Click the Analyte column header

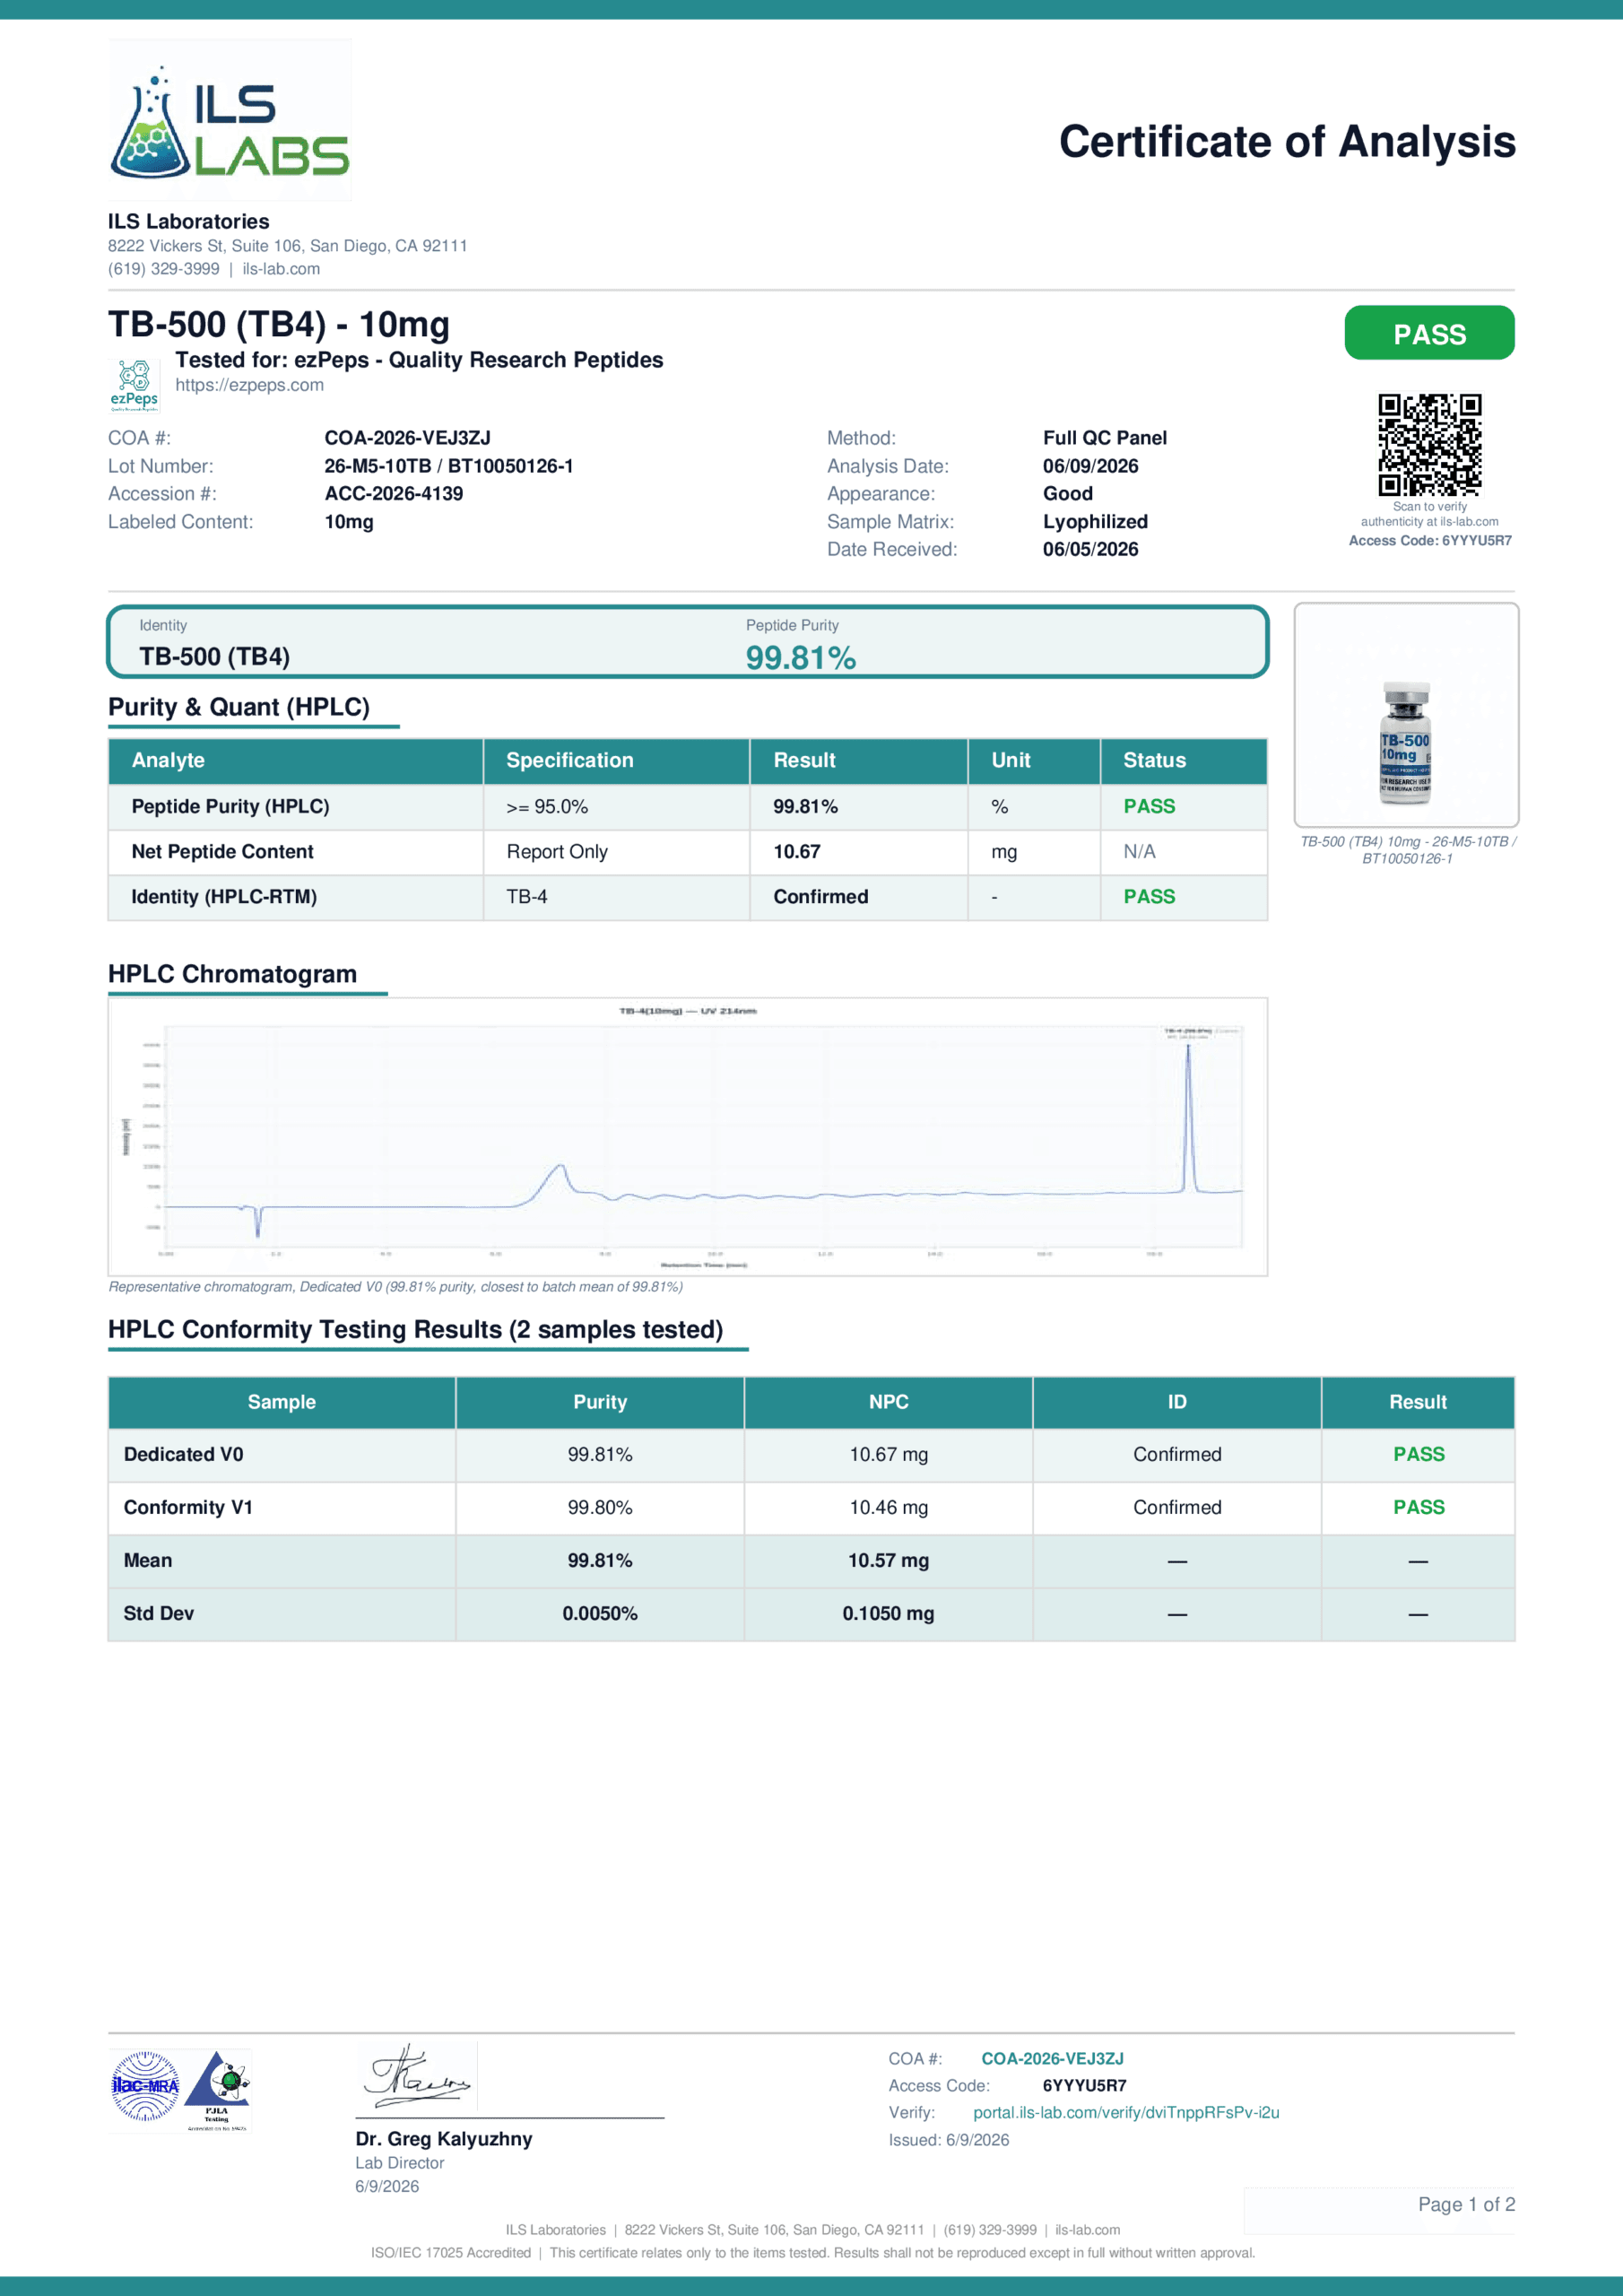pyautogui.click(x=296, y=761)
